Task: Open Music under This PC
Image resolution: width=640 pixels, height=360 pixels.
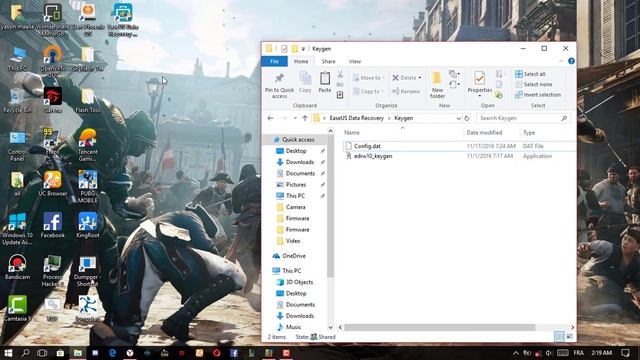Action: tap(293, 327)
